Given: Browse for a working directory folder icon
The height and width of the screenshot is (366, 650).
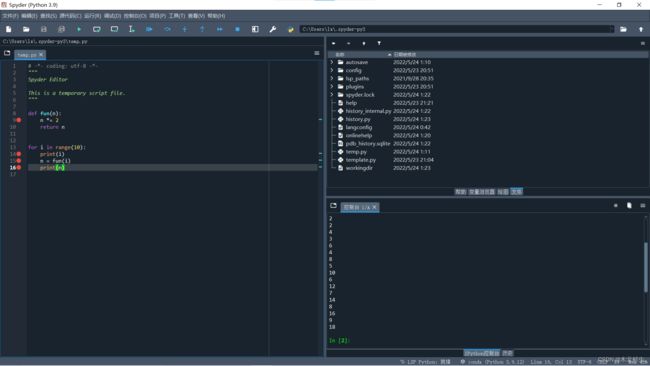Looking at the screenshot, I should point(623,29).
